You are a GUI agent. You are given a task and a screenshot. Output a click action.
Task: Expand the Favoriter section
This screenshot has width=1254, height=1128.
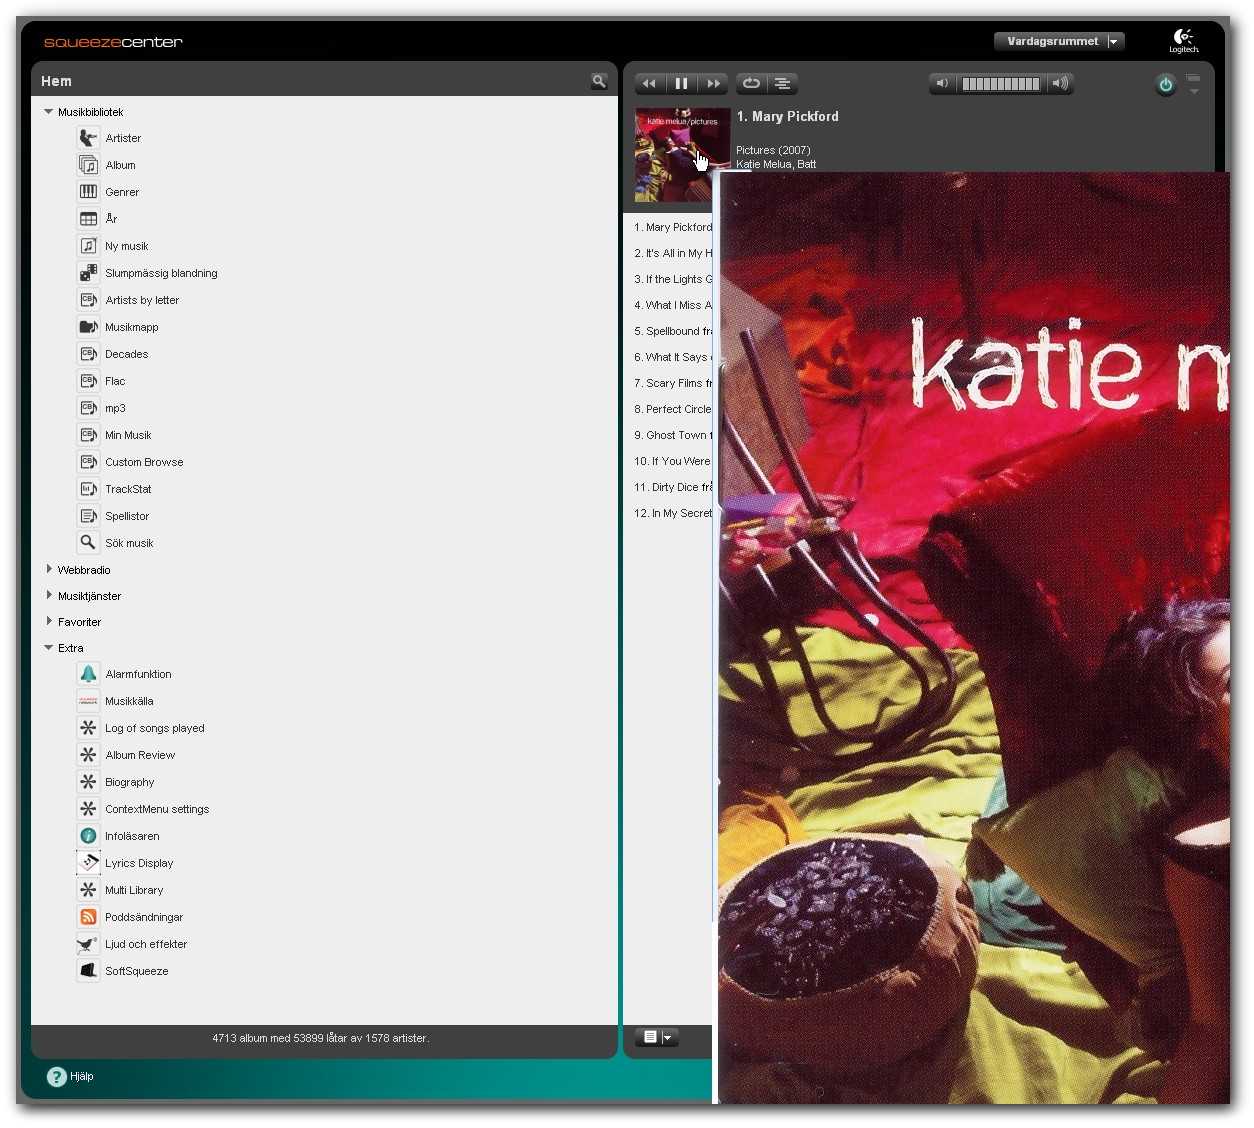tap(49, 621)
